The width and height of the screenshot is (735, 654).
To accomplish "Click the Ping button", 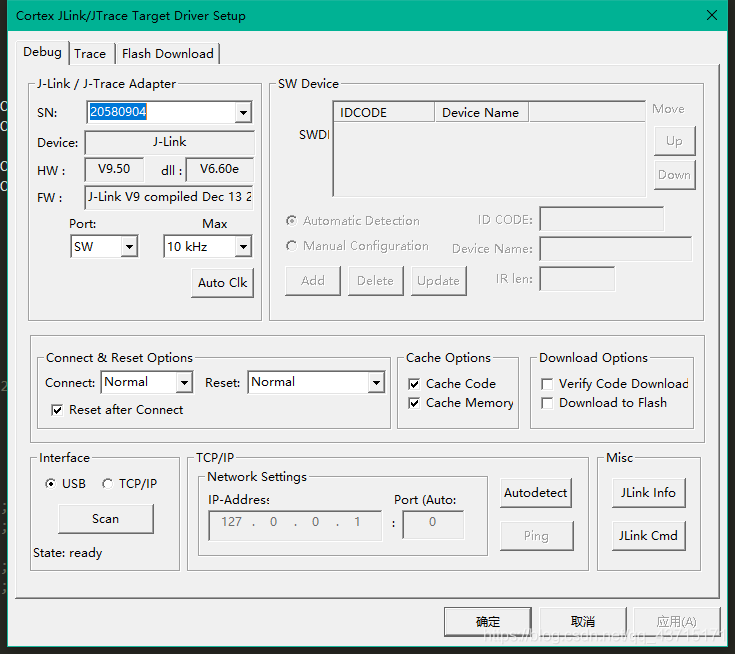I will [537, 536].
